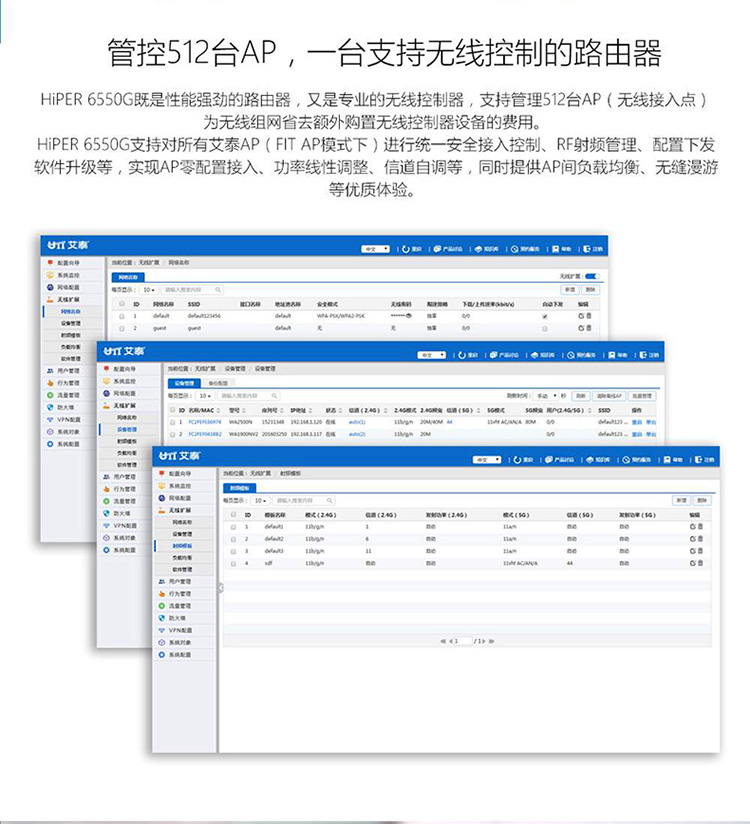Collapse the sidebar using the panel splitter handle
750x824 pixels.
click(220, 588)
